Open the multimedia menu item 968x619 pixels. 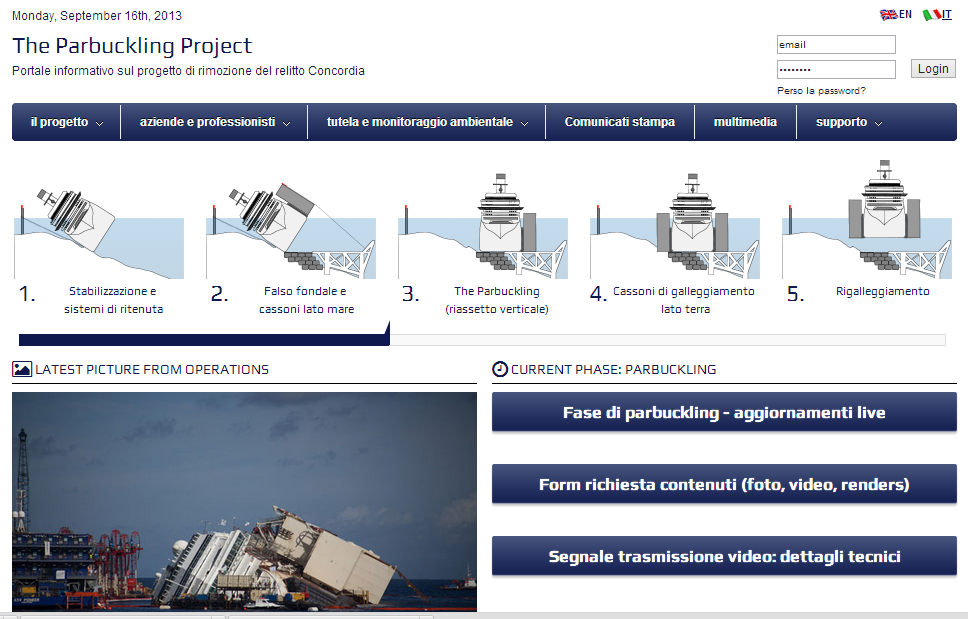tap(745, 122)
